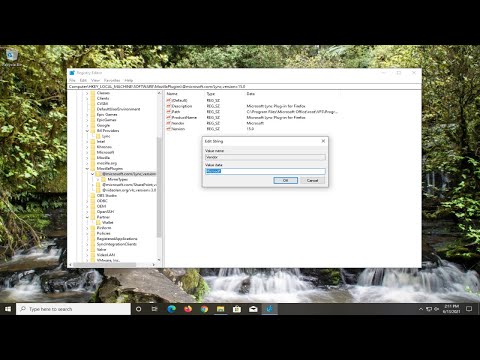The width and height of the screenshot is (480, 360).
Task: Click the Path value string icon
Action: [169, 112]
